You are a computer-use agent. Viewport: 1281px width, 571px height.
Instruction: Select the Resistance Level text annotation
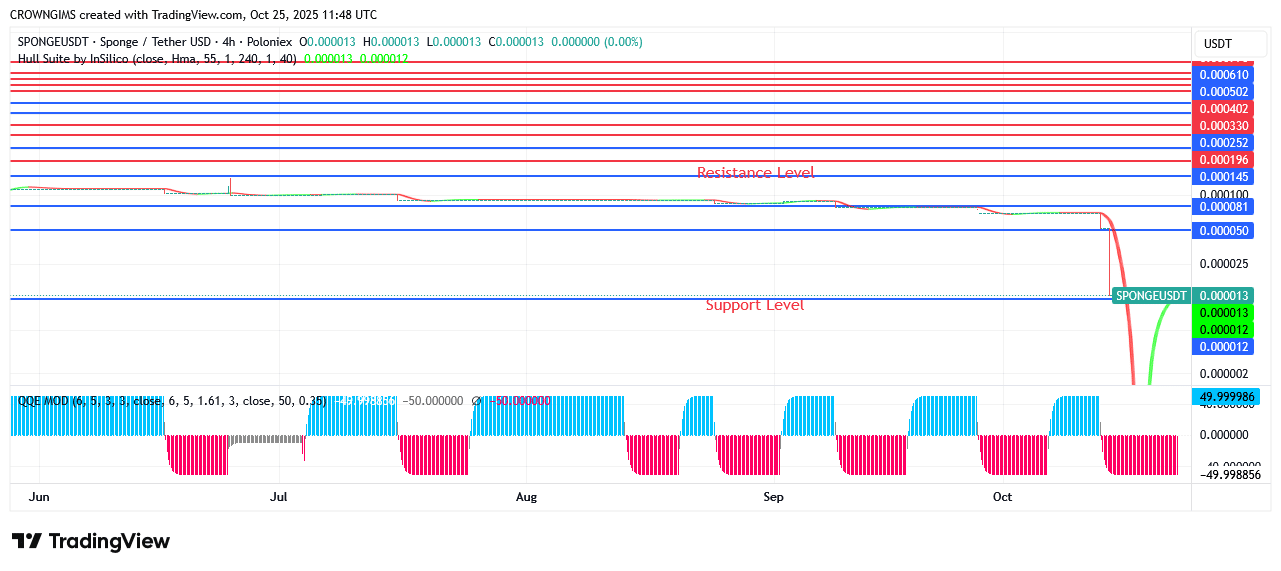point(755,173)
